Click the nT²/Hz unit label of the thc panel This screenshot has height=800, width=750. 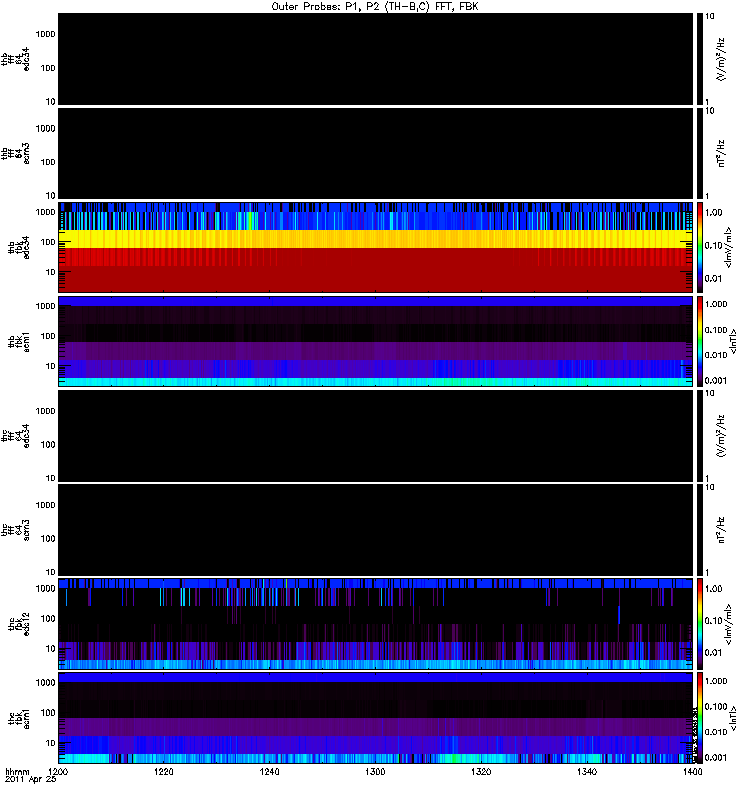[720, 530]
